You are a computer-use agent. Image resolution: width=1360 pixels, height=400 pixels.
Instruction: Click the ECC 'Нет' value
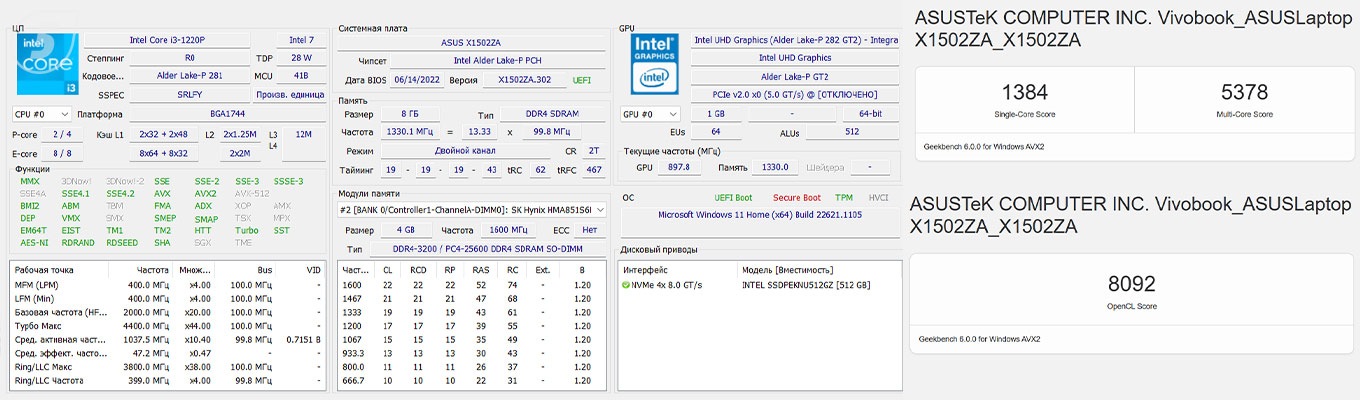(x=589, y=230)
